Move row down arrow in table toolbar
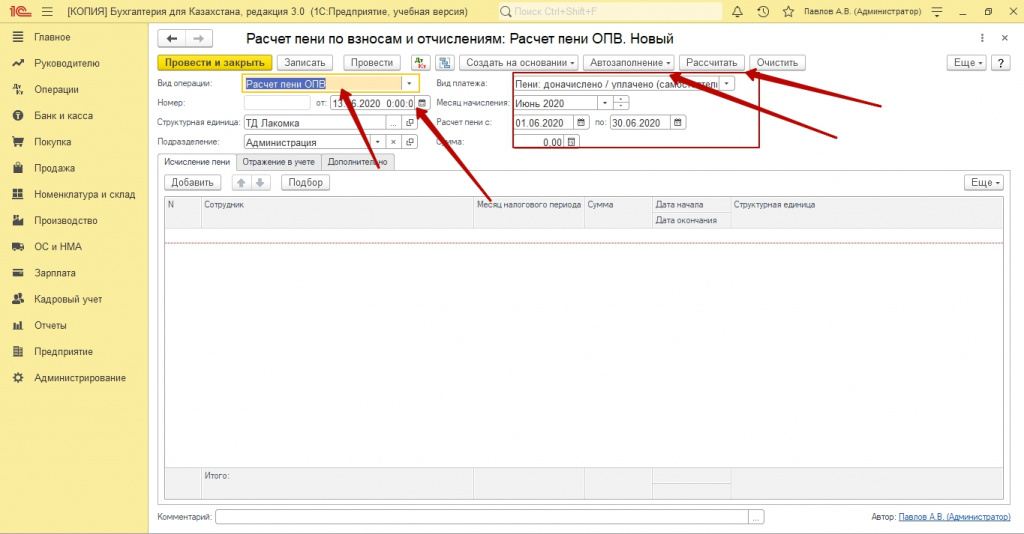The width and height of the screenshot is (1024, 534). (x=260, y=183)
